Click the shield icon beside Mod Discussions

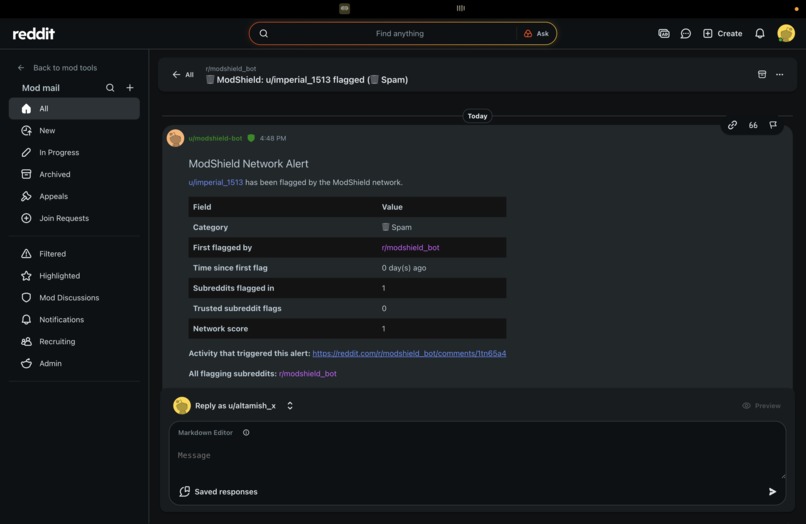click(x=26, y=297)
